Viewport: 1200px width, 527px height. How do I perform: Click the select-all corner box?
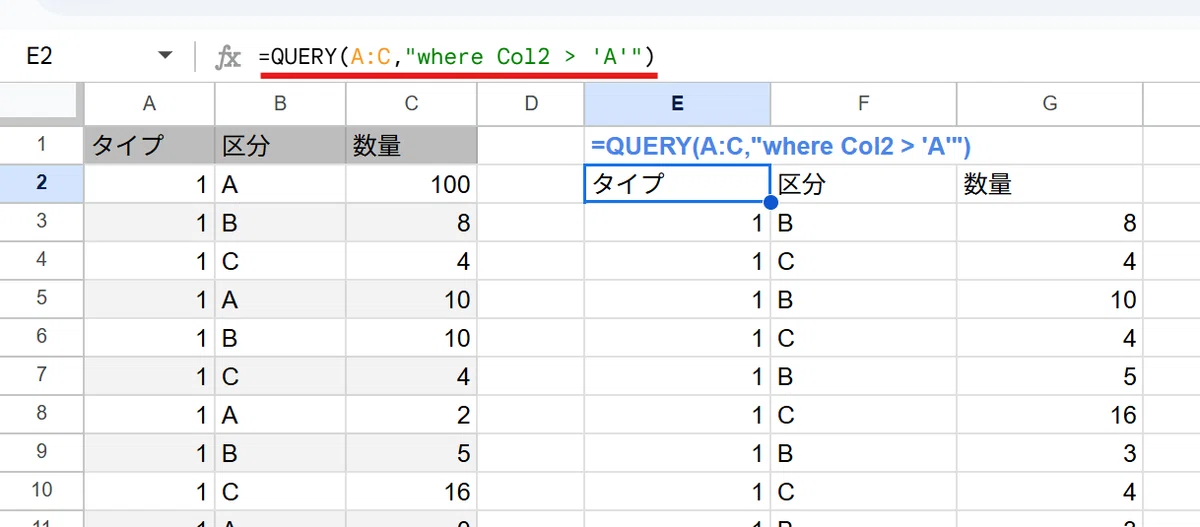(x=41, y=103)
